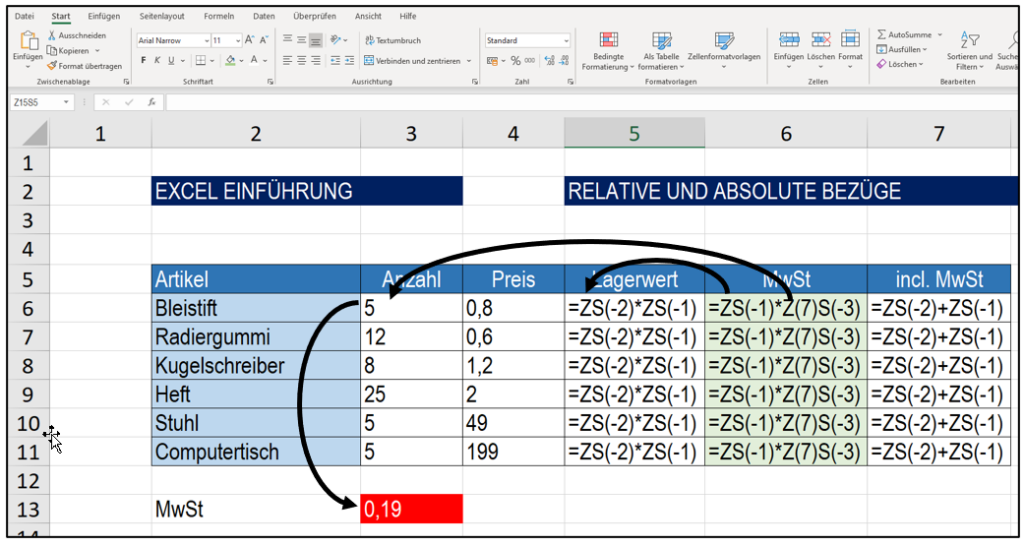Switch to the Daten tab
Image resolution: width=1024 pixels, height=546 pixels.
(264, 16)
